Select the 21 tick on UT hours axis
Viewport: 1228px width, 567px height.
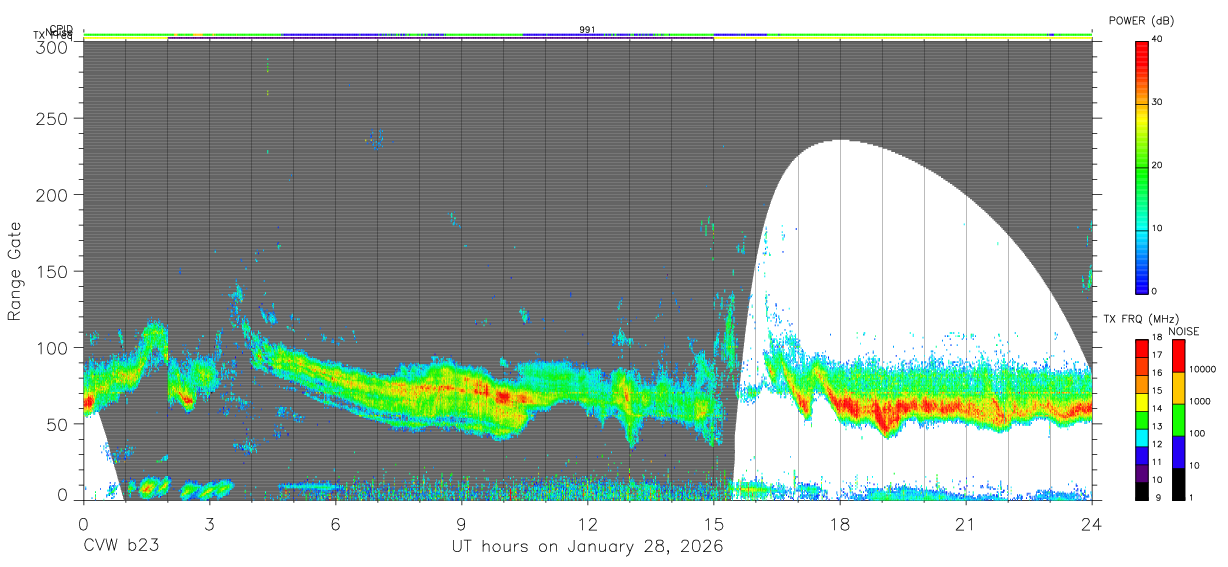966,524
